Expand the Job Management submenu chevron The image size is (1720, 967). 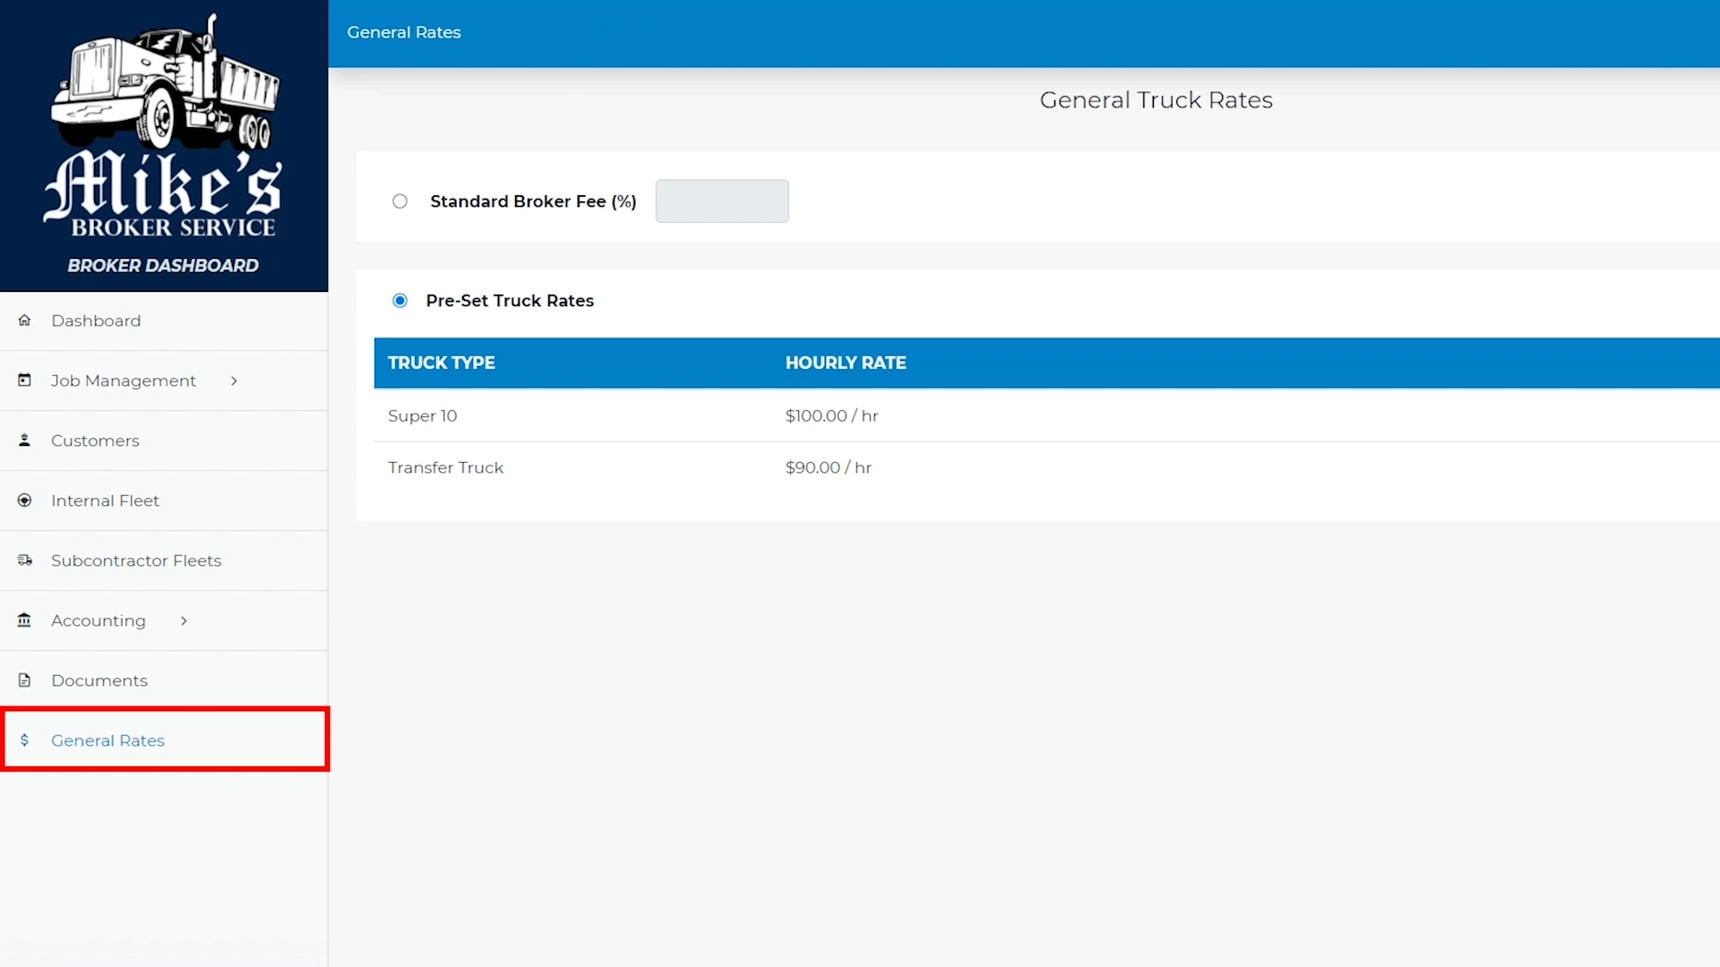(x=233, y=380)
